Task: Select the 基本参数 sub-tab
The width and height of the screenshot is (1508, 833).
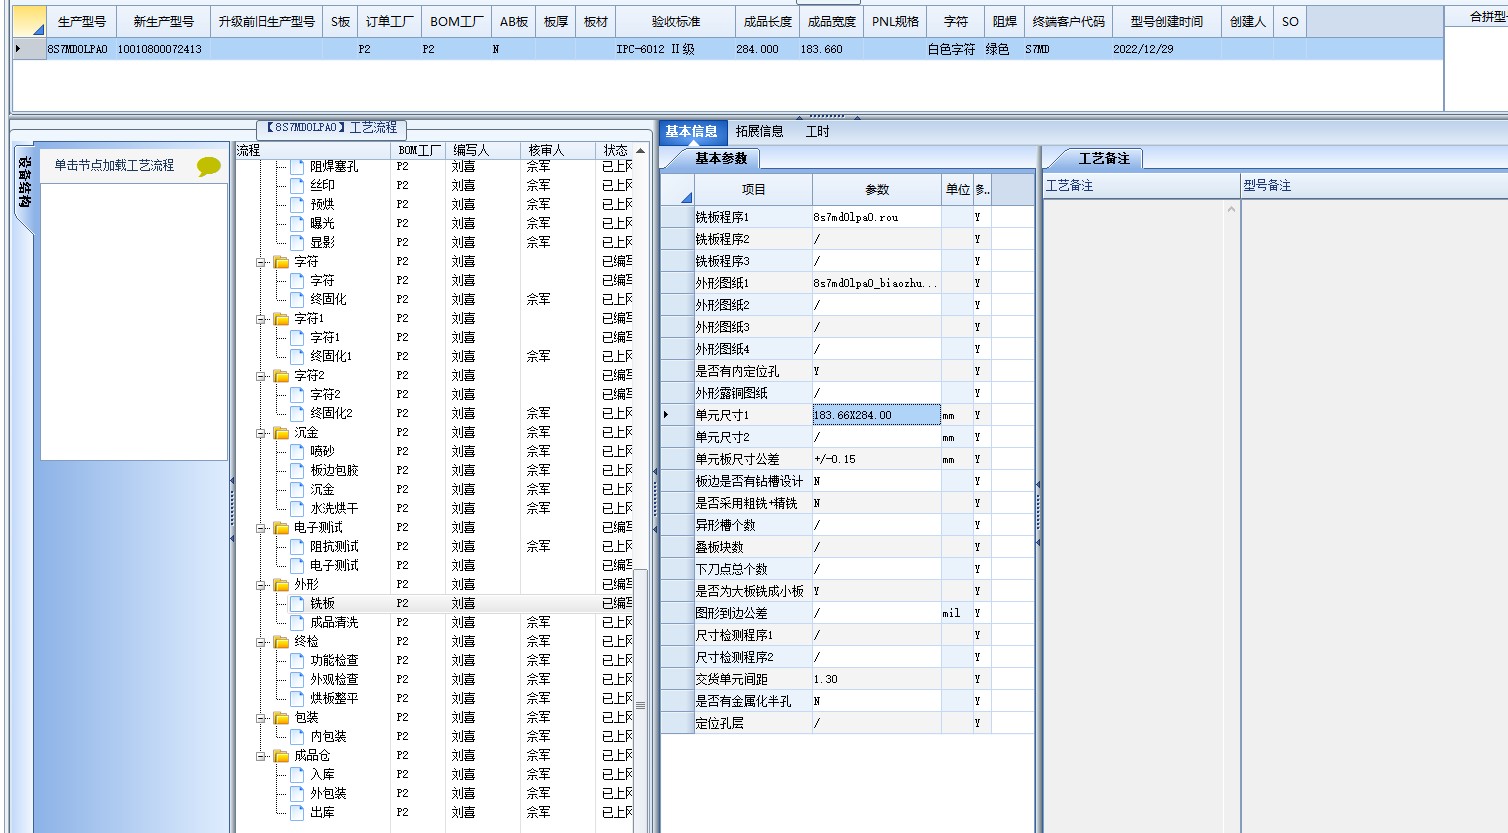Action: click(720, 158)
